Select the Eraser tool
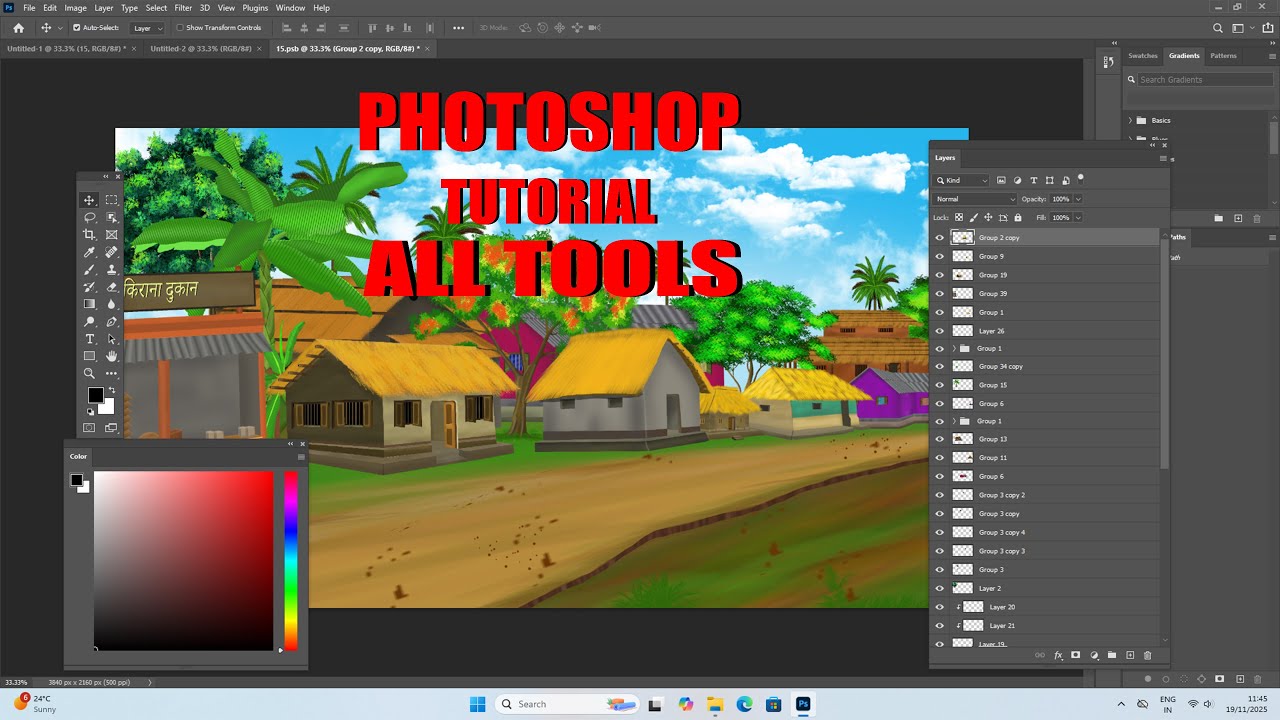 (x=112, y=287)
